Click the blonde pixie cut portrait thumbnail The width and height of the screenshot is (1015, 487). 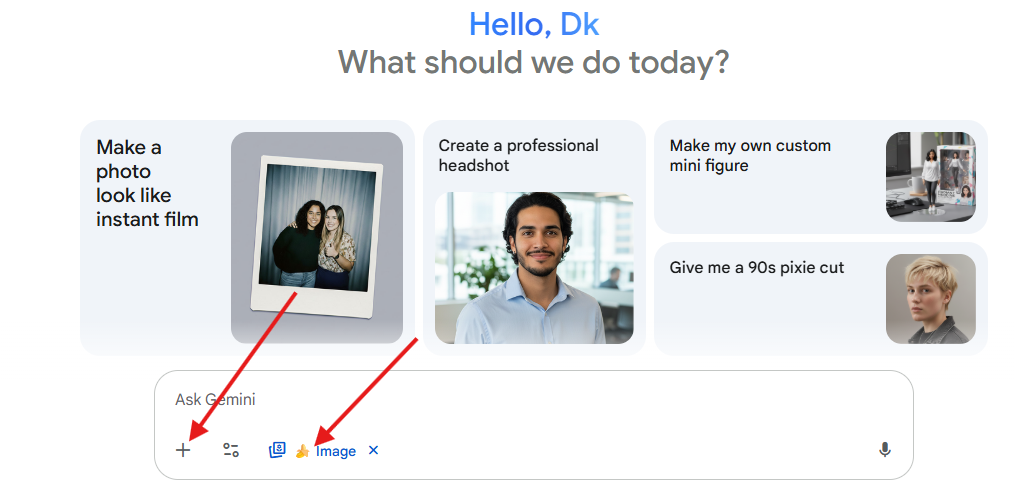click(x=930, y=298)
